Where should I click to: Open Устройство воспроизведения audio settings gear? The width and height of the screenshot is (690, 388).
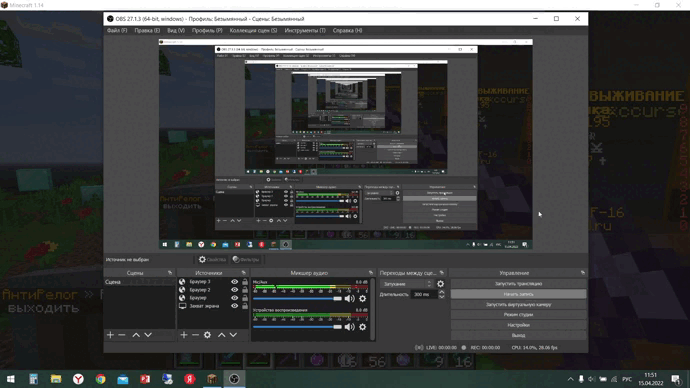click(x=363, y=327)
